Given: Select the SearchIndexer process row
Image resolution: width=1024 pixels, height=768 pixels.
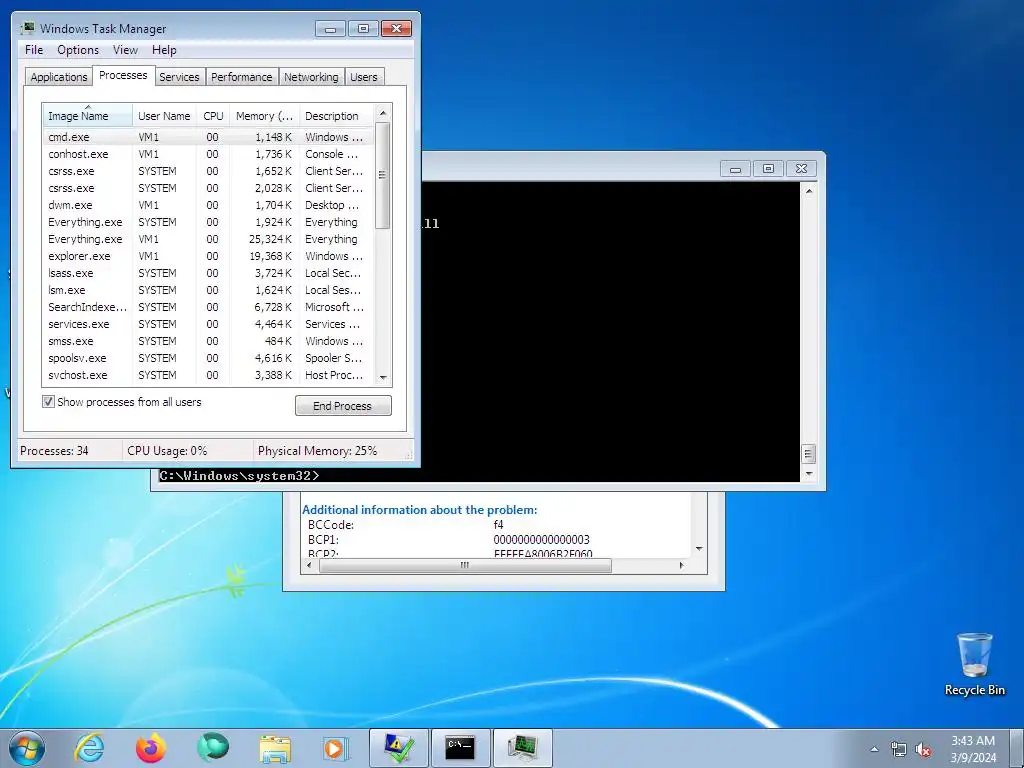Looking at the screenshot, I should tap(209, 307).
